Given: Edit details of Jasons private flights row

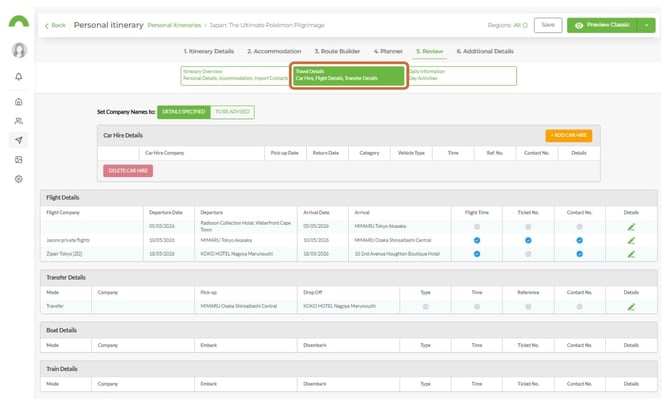Looking at the screenshot, I should [631, 241].
